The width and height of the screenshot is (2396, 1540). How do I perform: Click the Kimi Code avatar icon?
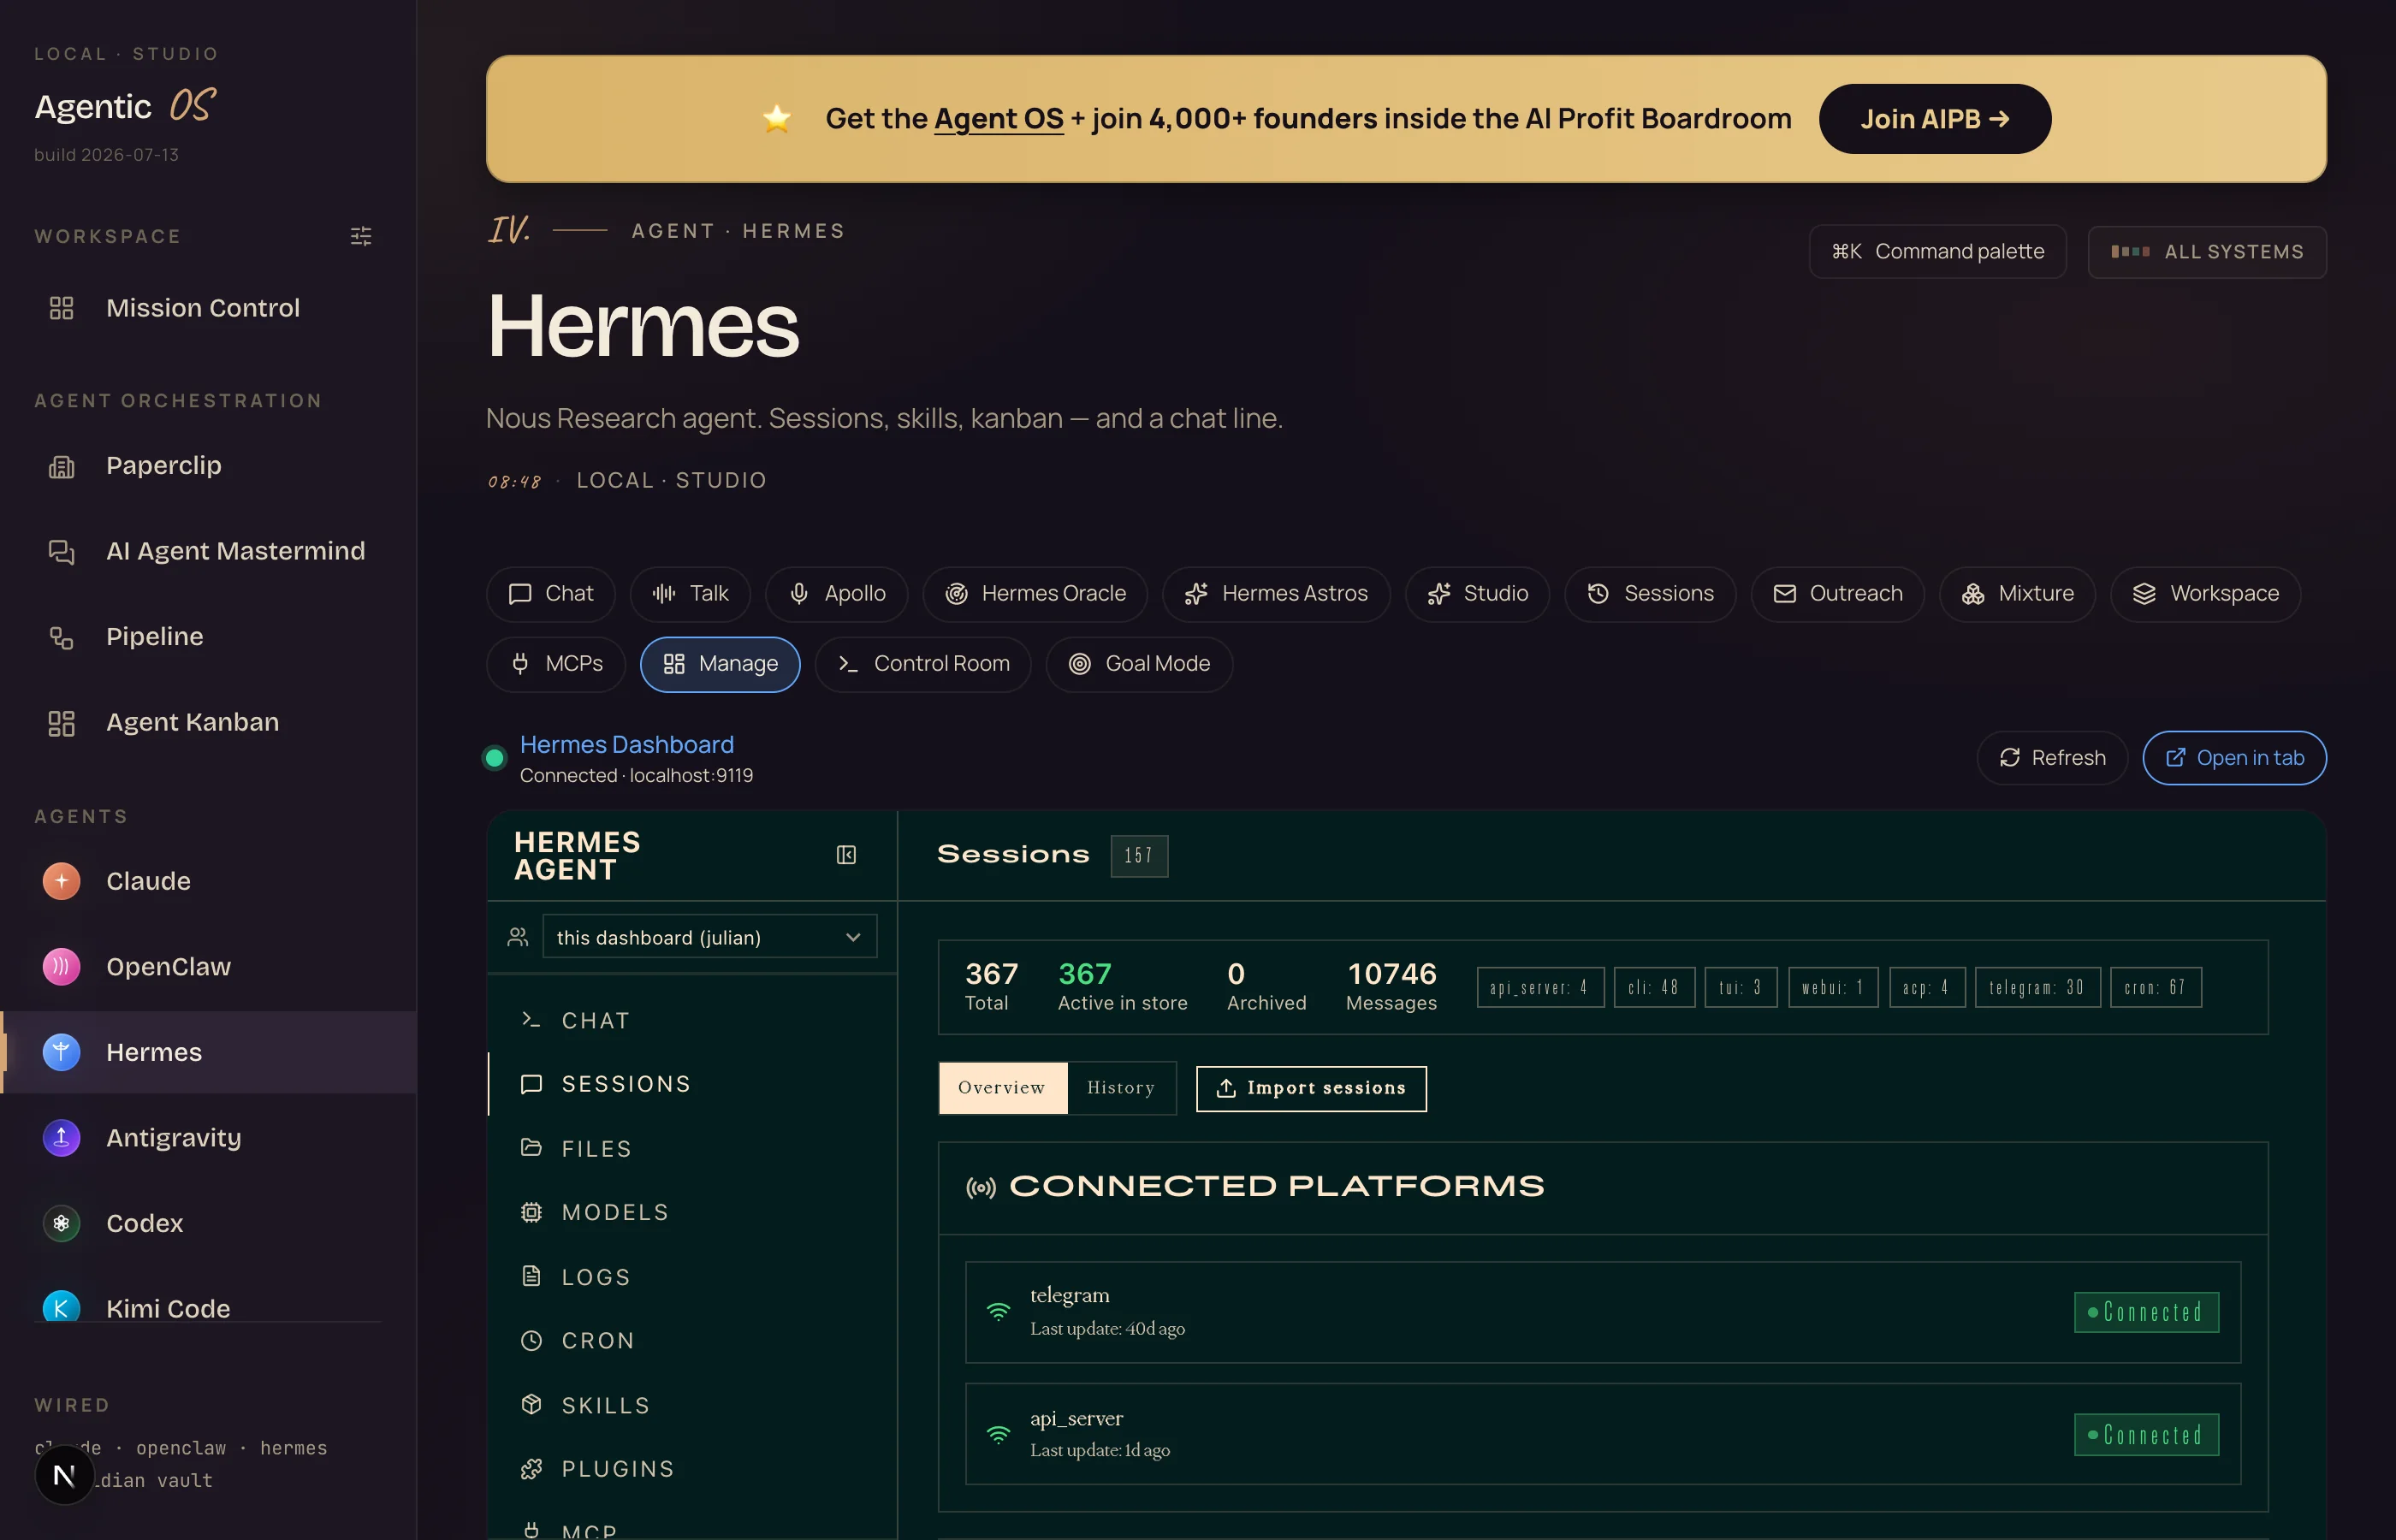(x=61, y=1306)
